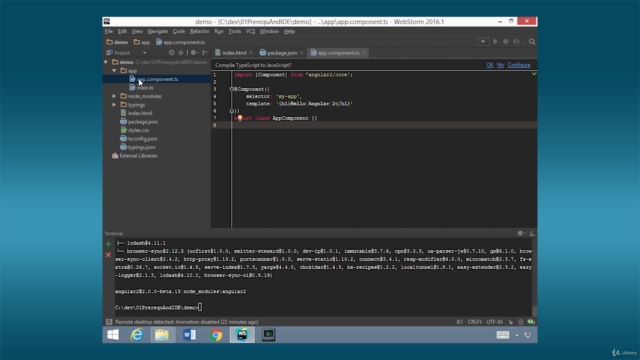Screen dimensions: 640x360
Task: Click the UTF-8 encoding in status bar
Action: [494, 322]
